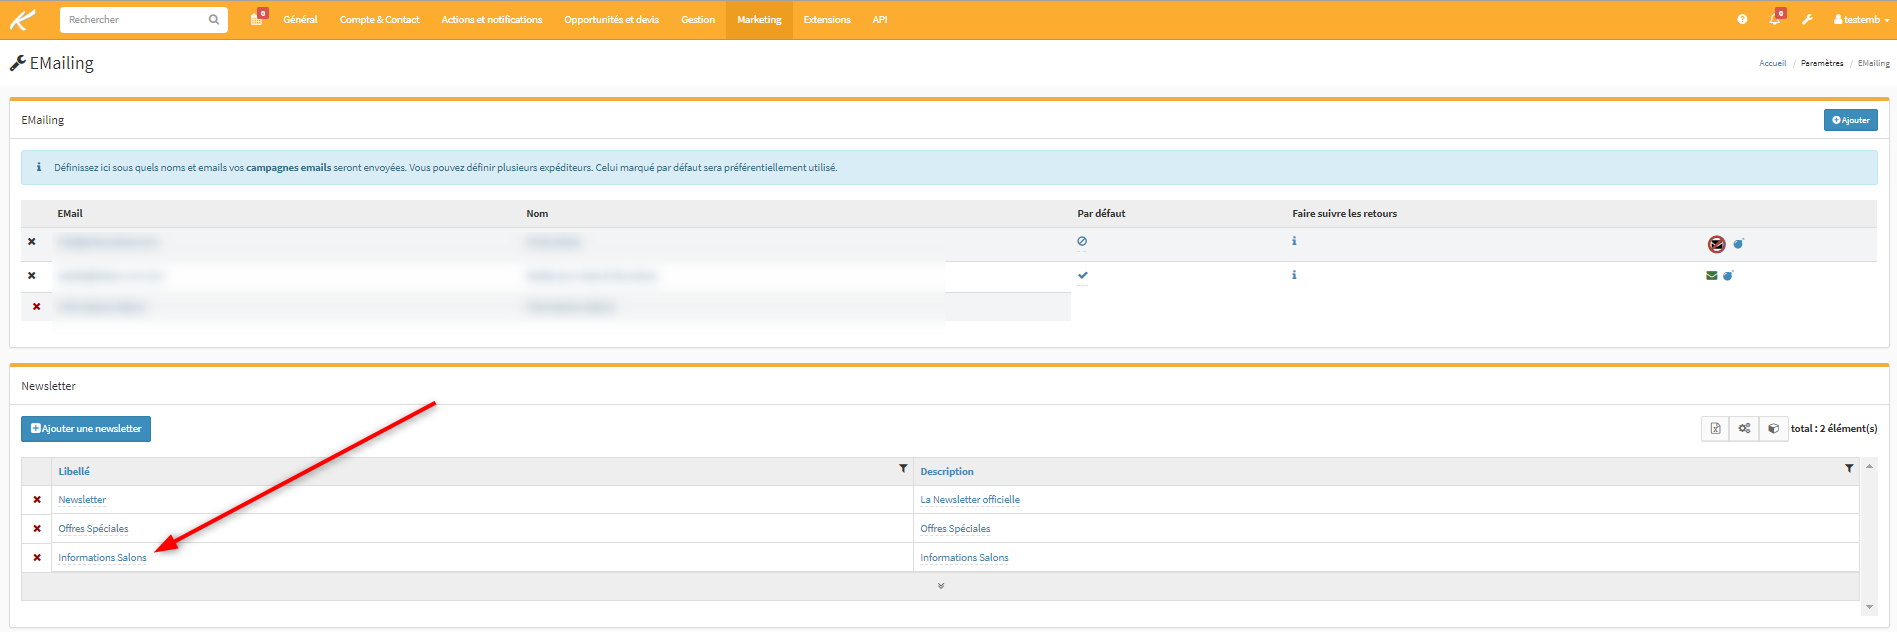Sort by the Libellé column header
The width and height of the screenshot is (1897, 632).
(74, 472)
